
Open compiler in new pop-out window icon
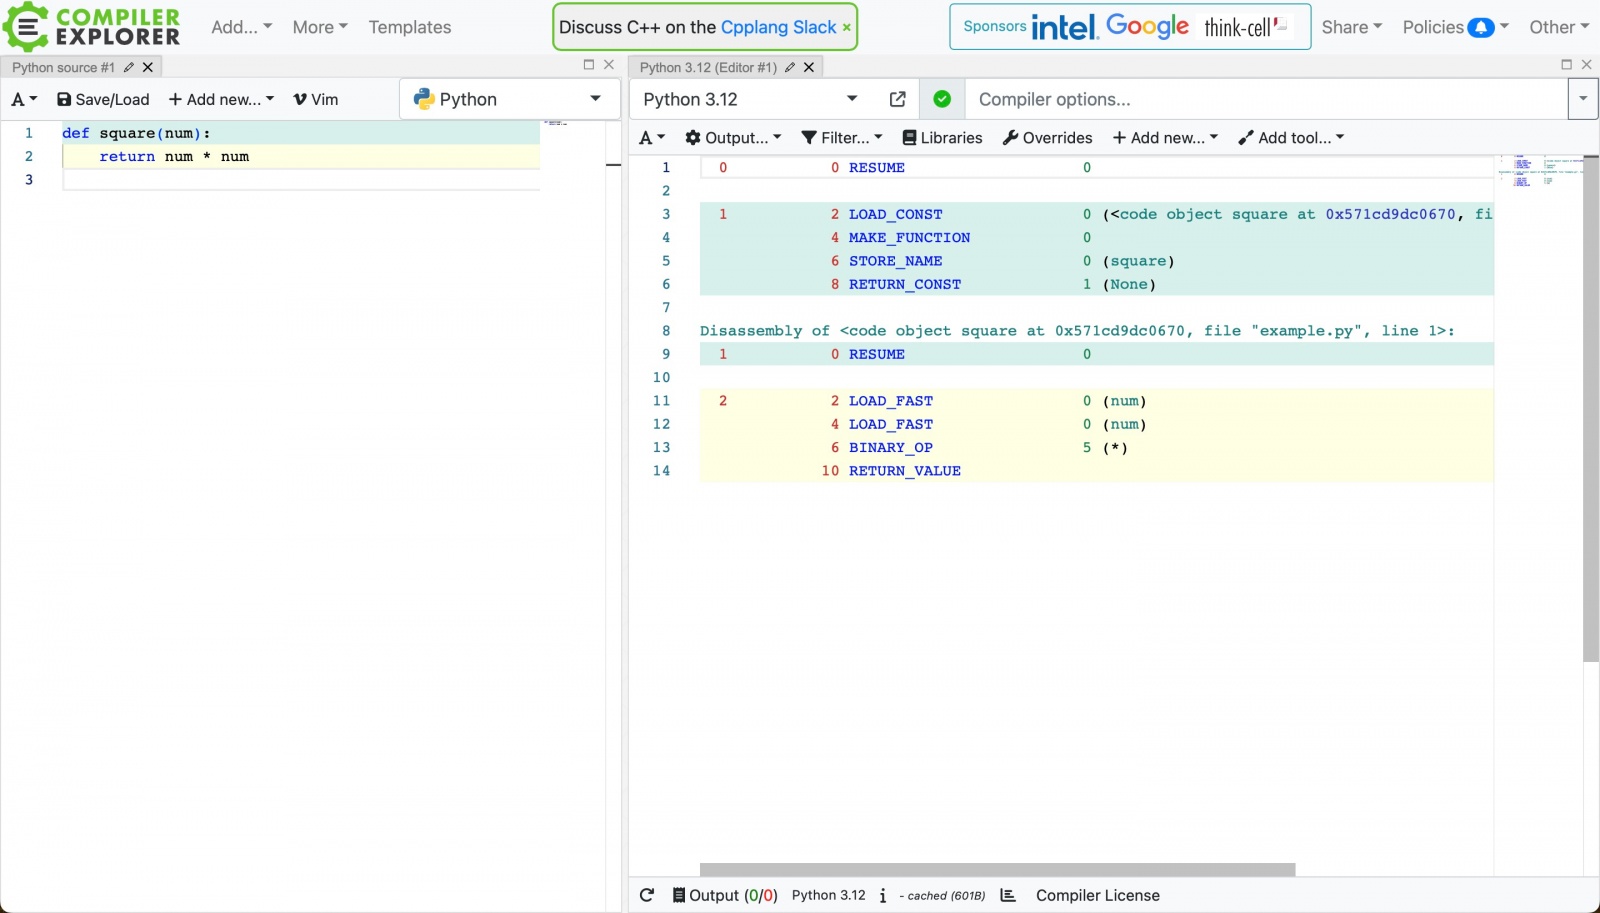897,99
